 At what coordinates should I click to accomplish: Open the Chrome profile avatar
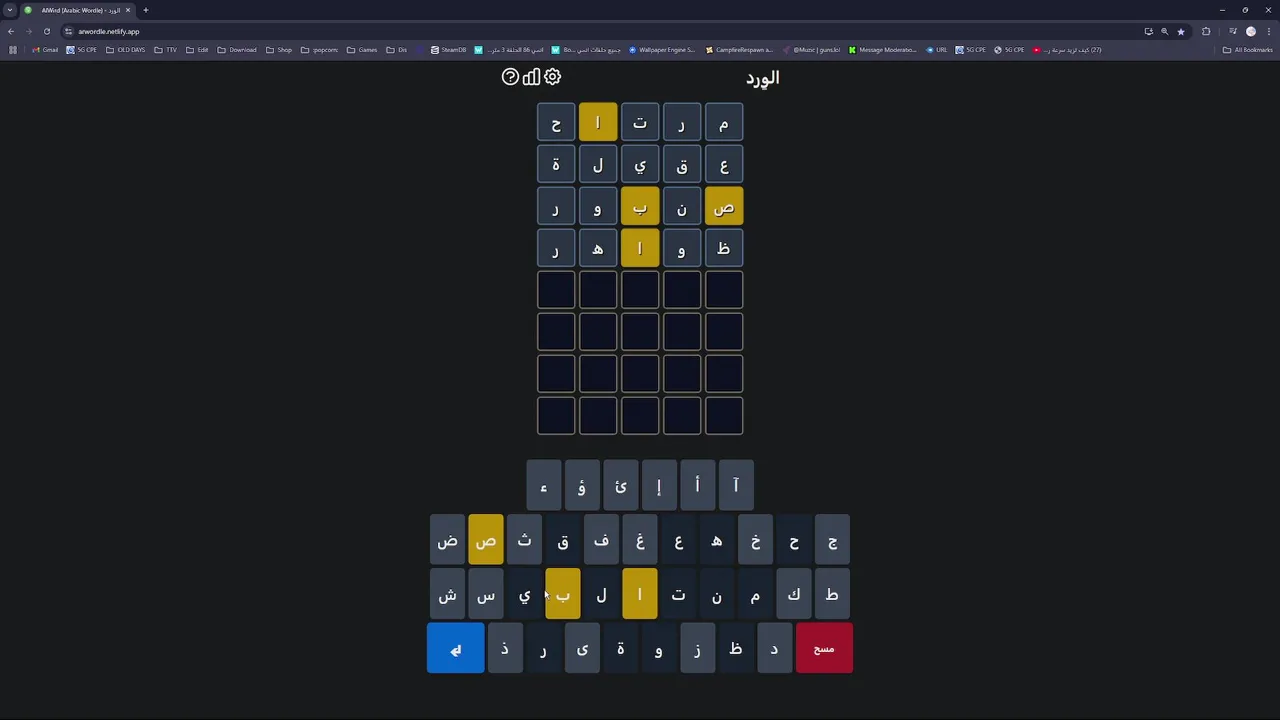click(x=1250, y=31)
